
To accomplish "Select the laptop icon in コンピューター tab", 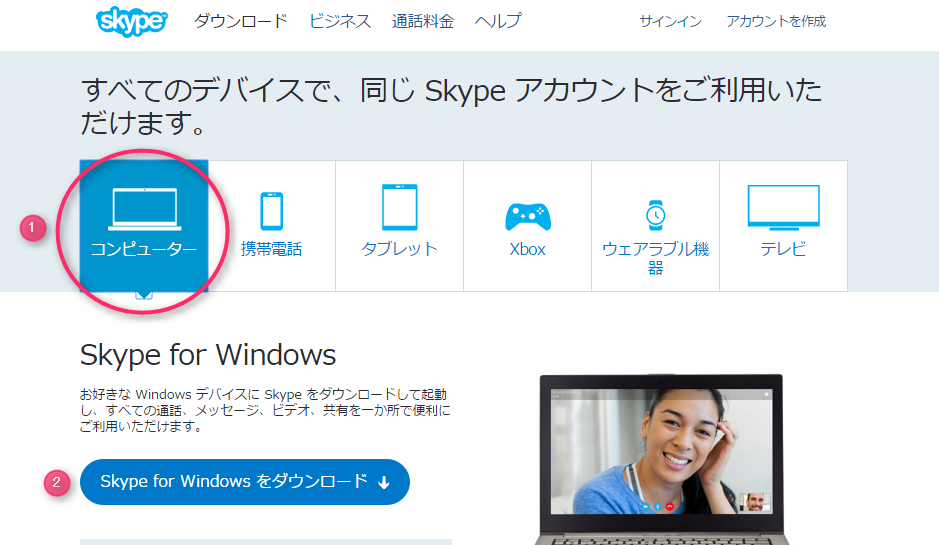I will pyautogui.click(x=144, y=209).
